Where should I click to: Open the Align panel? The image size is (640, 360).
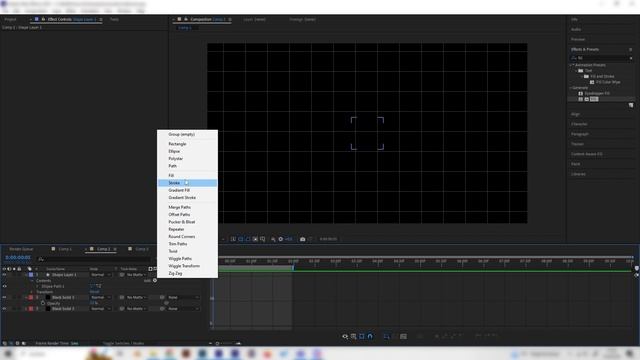(575, 114)
